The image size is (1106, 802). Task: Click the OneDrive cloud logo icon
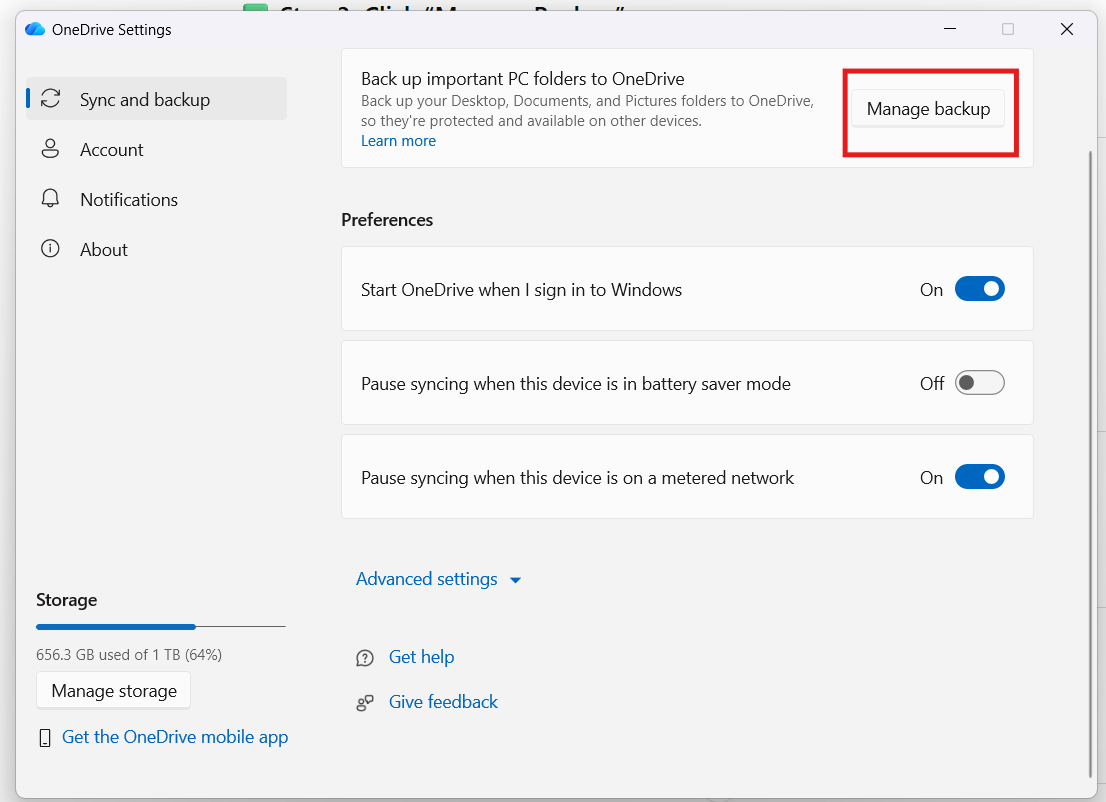pos(34,29)
